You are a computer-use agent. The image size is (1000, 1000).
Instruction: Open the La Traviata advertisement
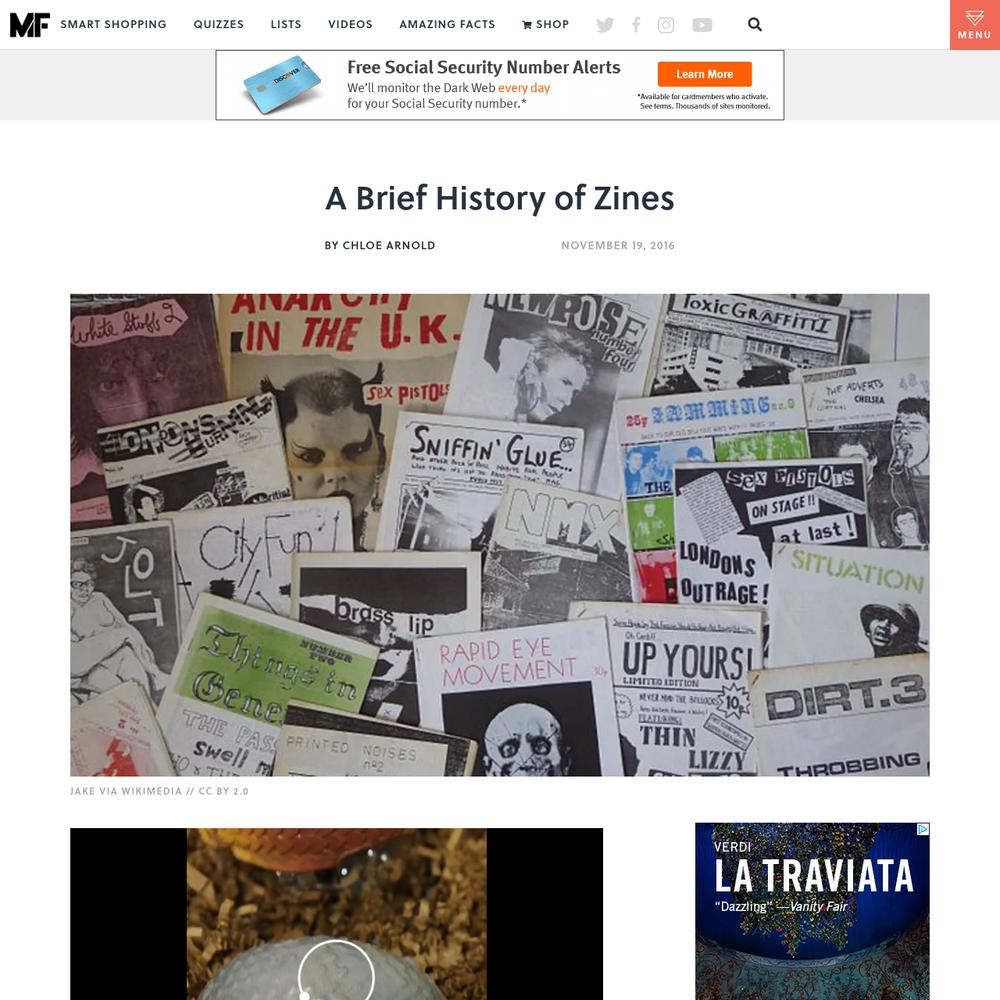coord(812,911)
